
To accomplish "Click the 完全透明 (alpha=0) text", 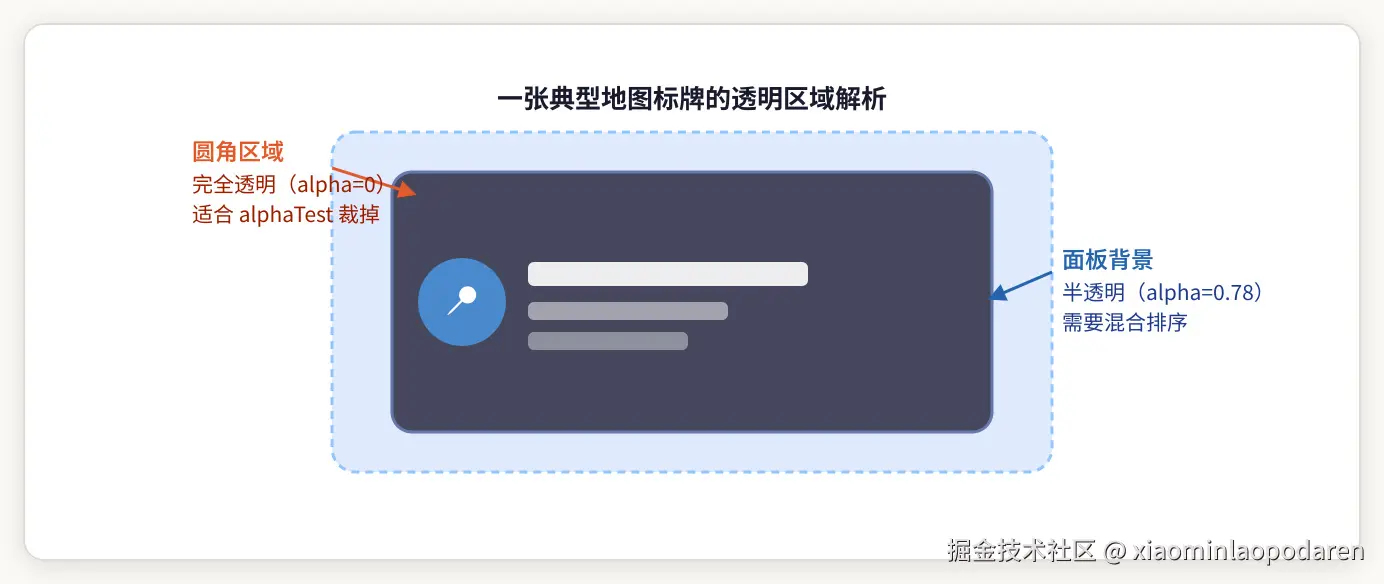I will [289, 184].
